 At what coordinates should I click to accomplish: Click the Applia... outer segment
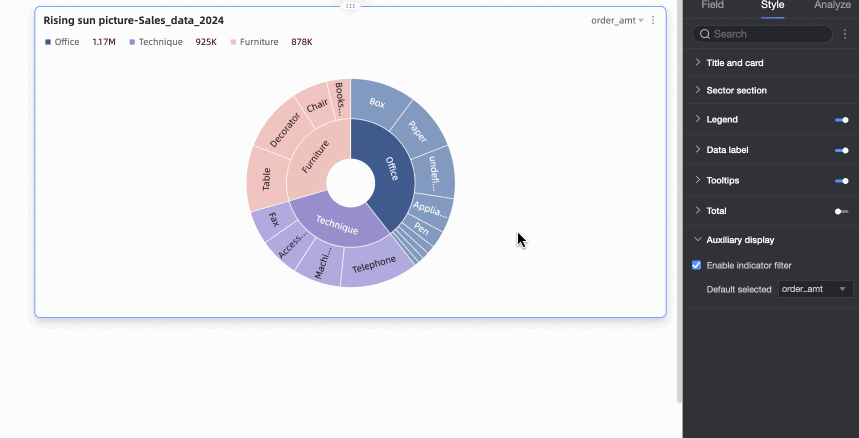(430, 209)
